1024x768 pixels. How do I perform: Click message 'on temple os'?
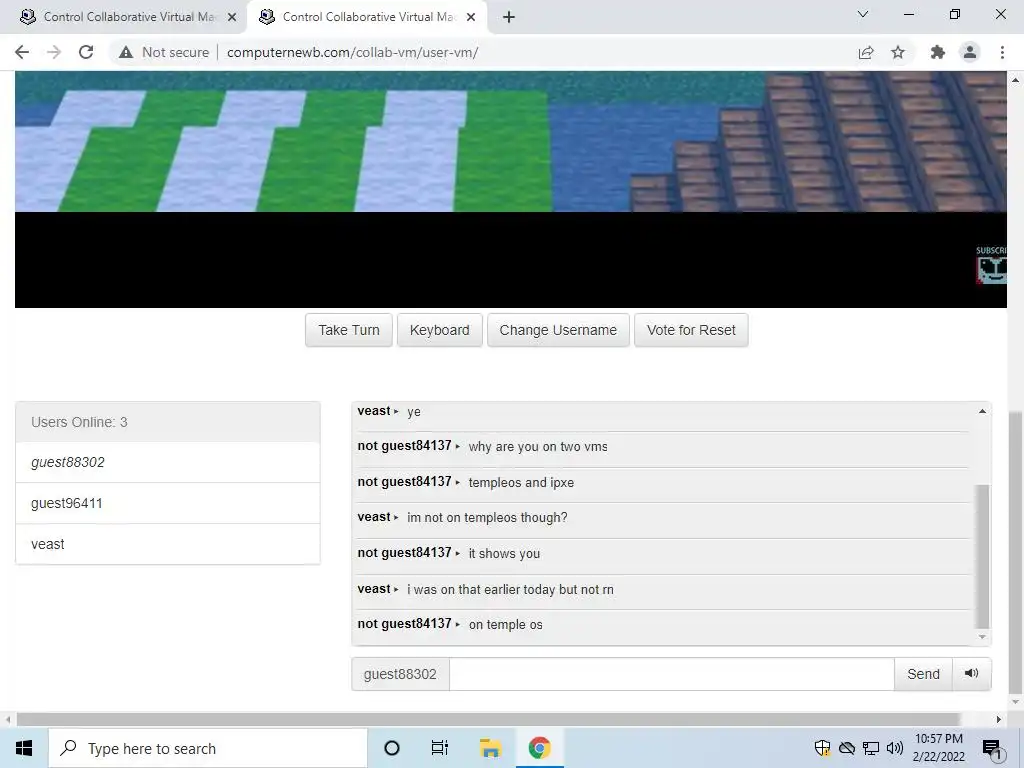[x=505, y=625]
